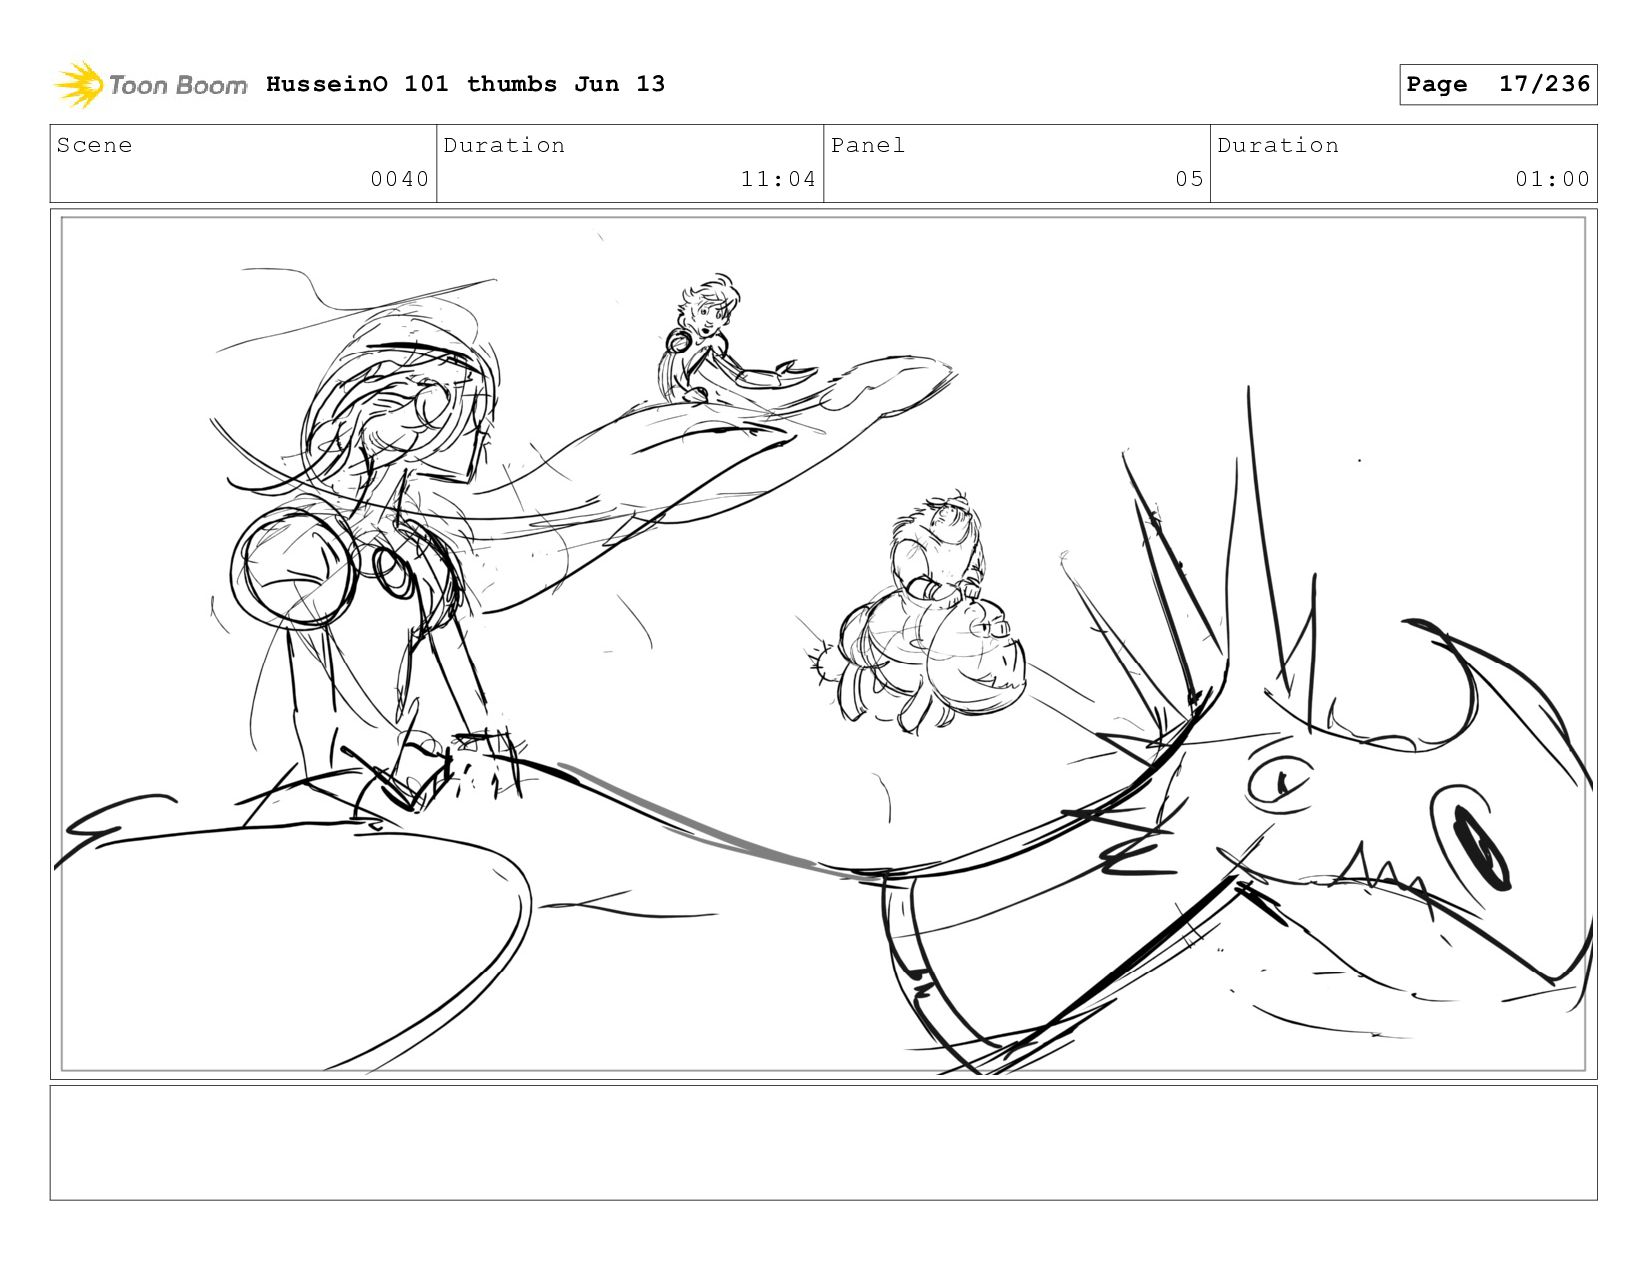1650x1275 pixels.
Task: Select the title 'HusseinO 101 thumbs Jun 13'
Action: coord(465,84)
